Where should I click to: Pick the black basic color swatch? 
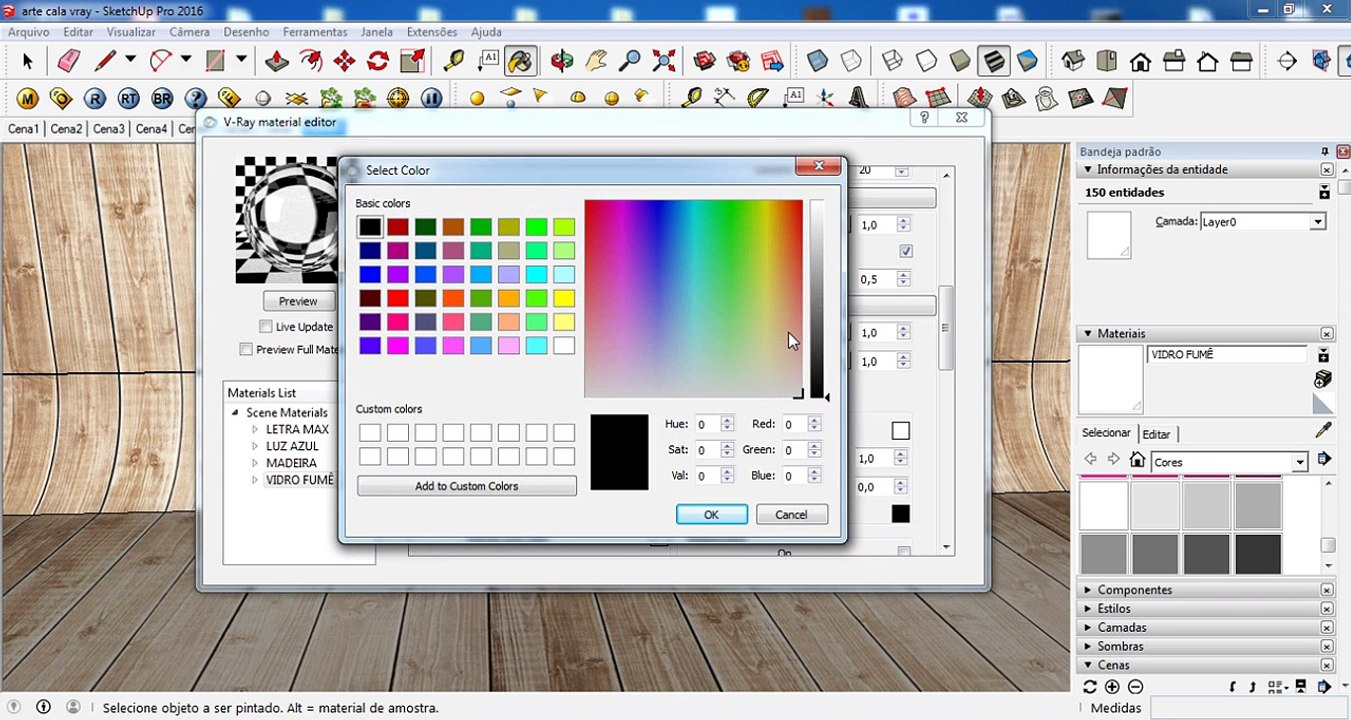370,227
